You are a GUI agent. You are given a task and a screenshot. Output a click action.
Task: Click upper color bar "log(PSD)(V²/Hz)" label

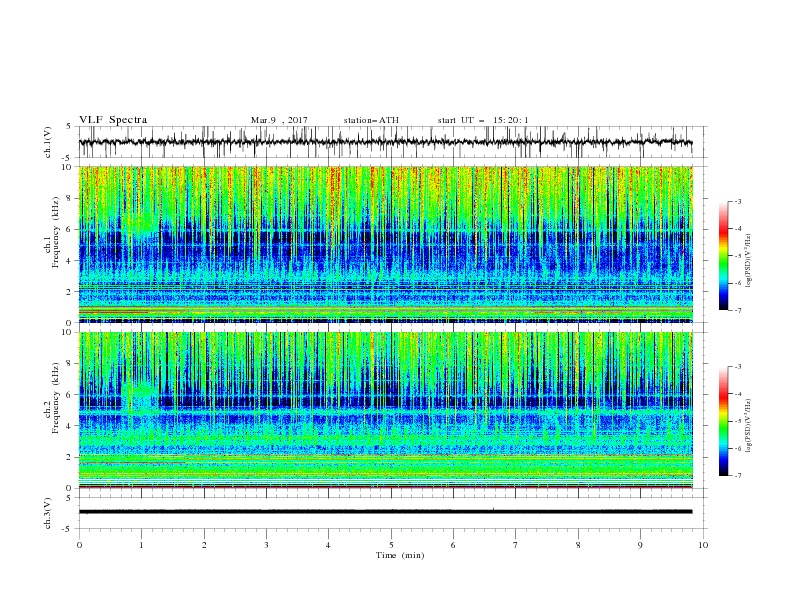pyautogui.click(x=749, y=259)
